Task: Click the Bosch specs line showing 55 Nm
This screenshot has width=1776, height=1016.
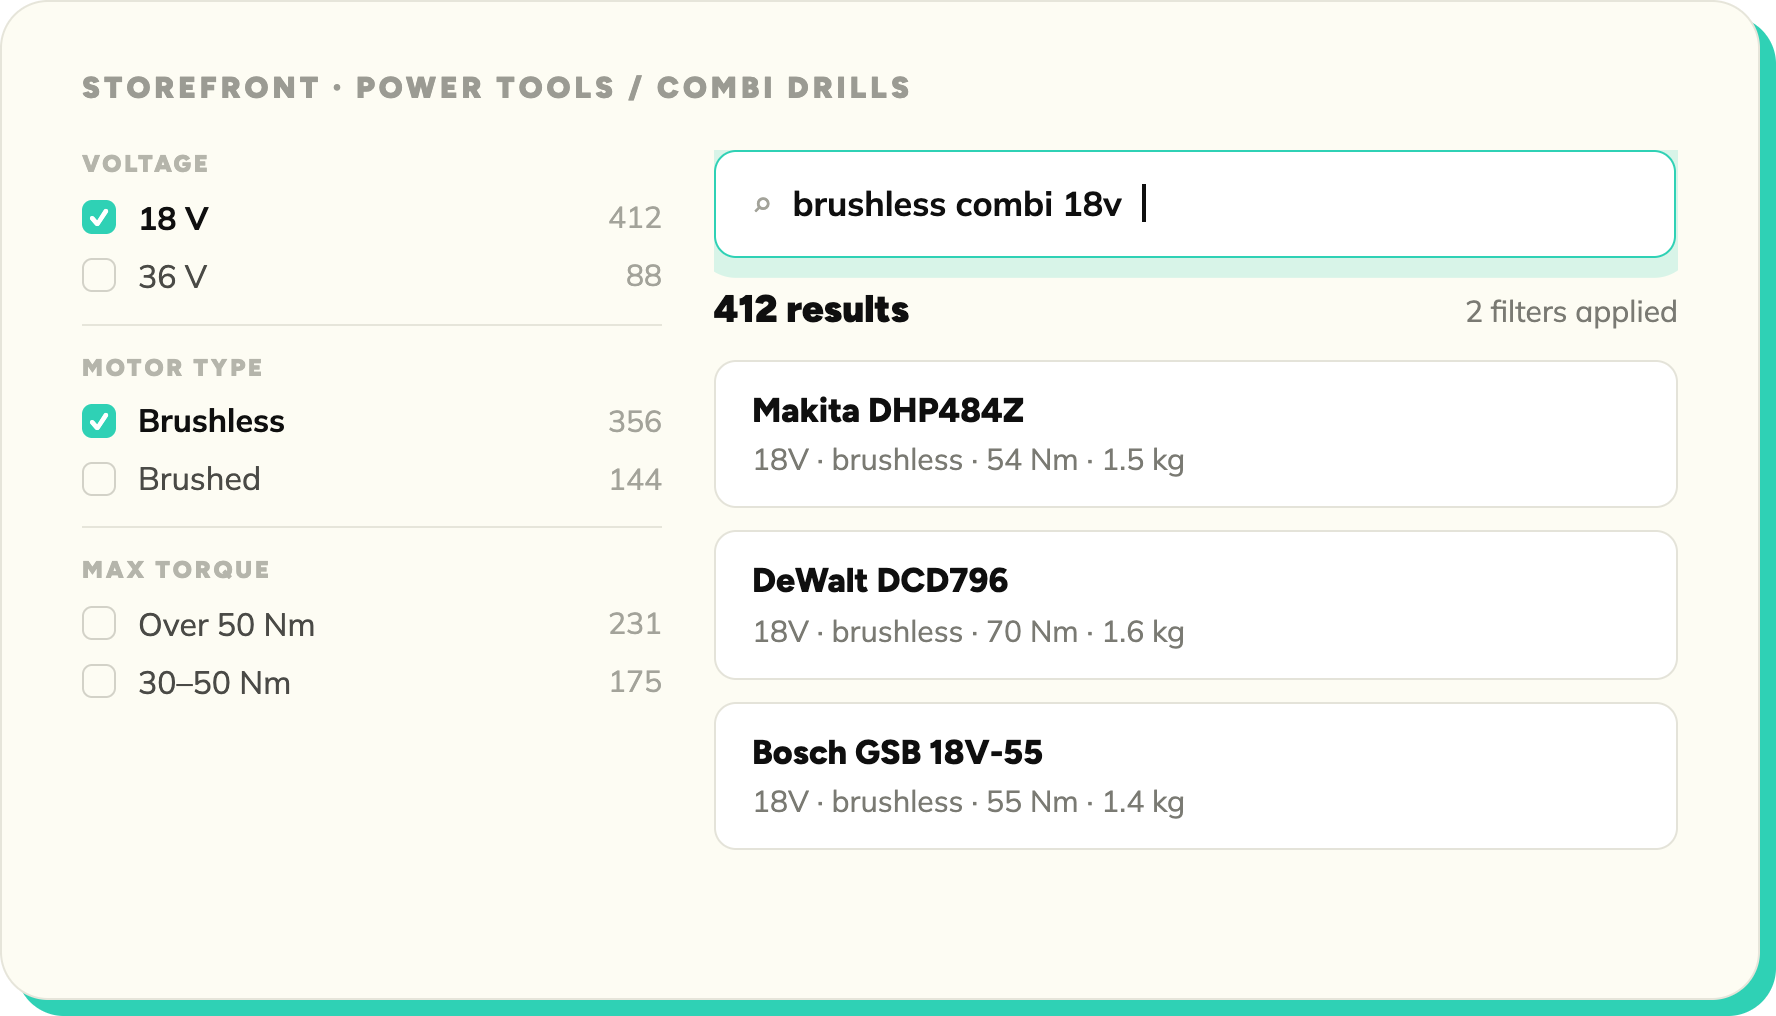Action: tap(969, 802)
